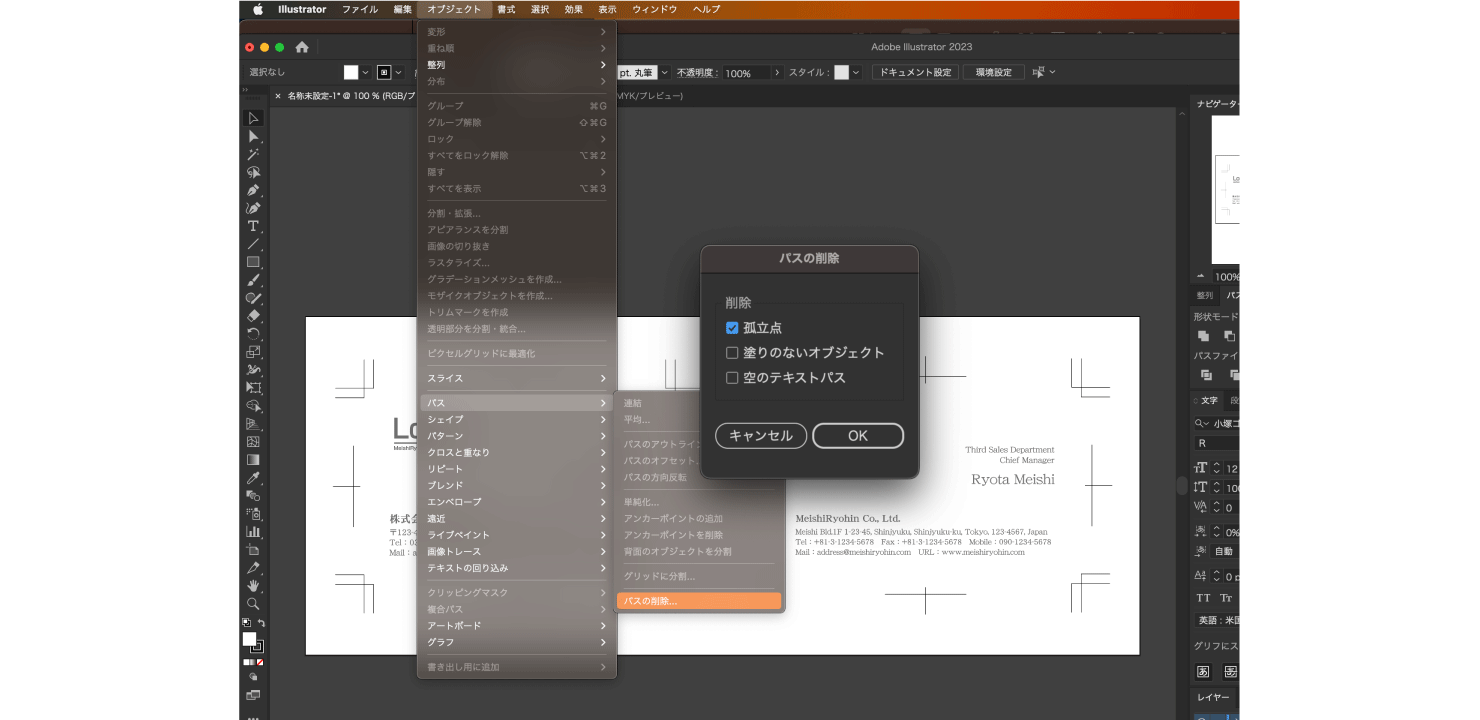Click the Navigator panel preview thumbnail
The width and height of the screenshot is (1480, 720).
(1226, 190)
